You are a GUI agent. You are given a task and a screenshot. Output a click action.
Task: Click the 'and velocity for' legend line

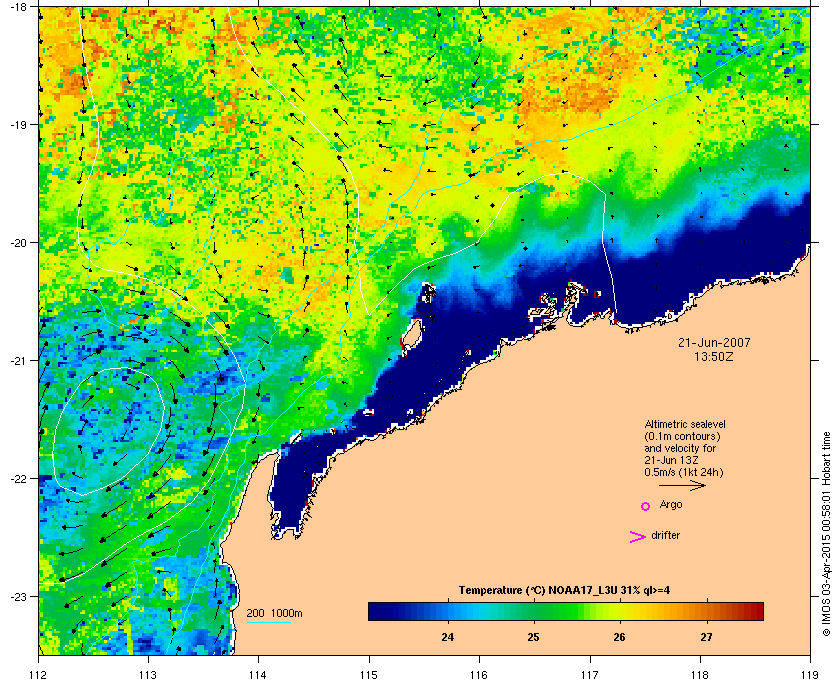[x=680, y=448]
